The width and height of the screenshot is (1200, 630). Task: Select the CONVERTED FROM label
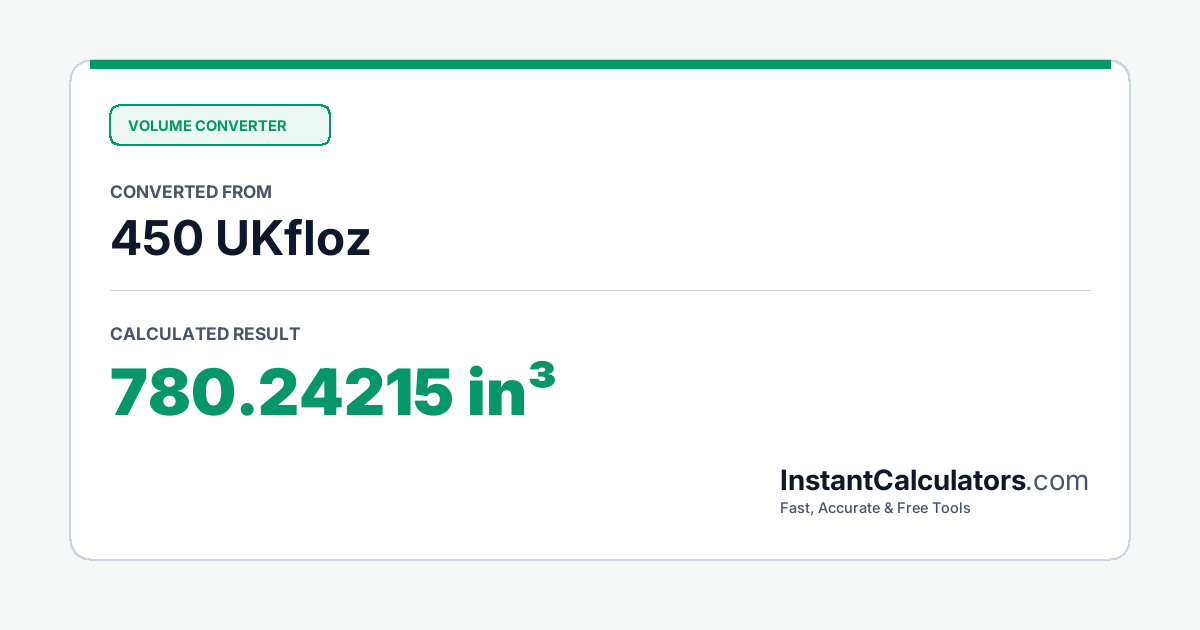(x=191, y=192)
